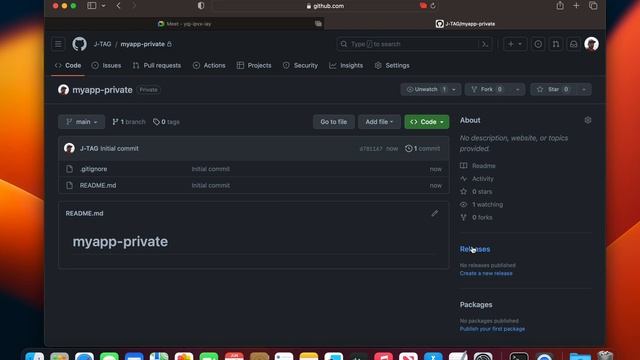Open the 1 commit history link
Screen dimensions: 640x360
(x=422, y=149)
